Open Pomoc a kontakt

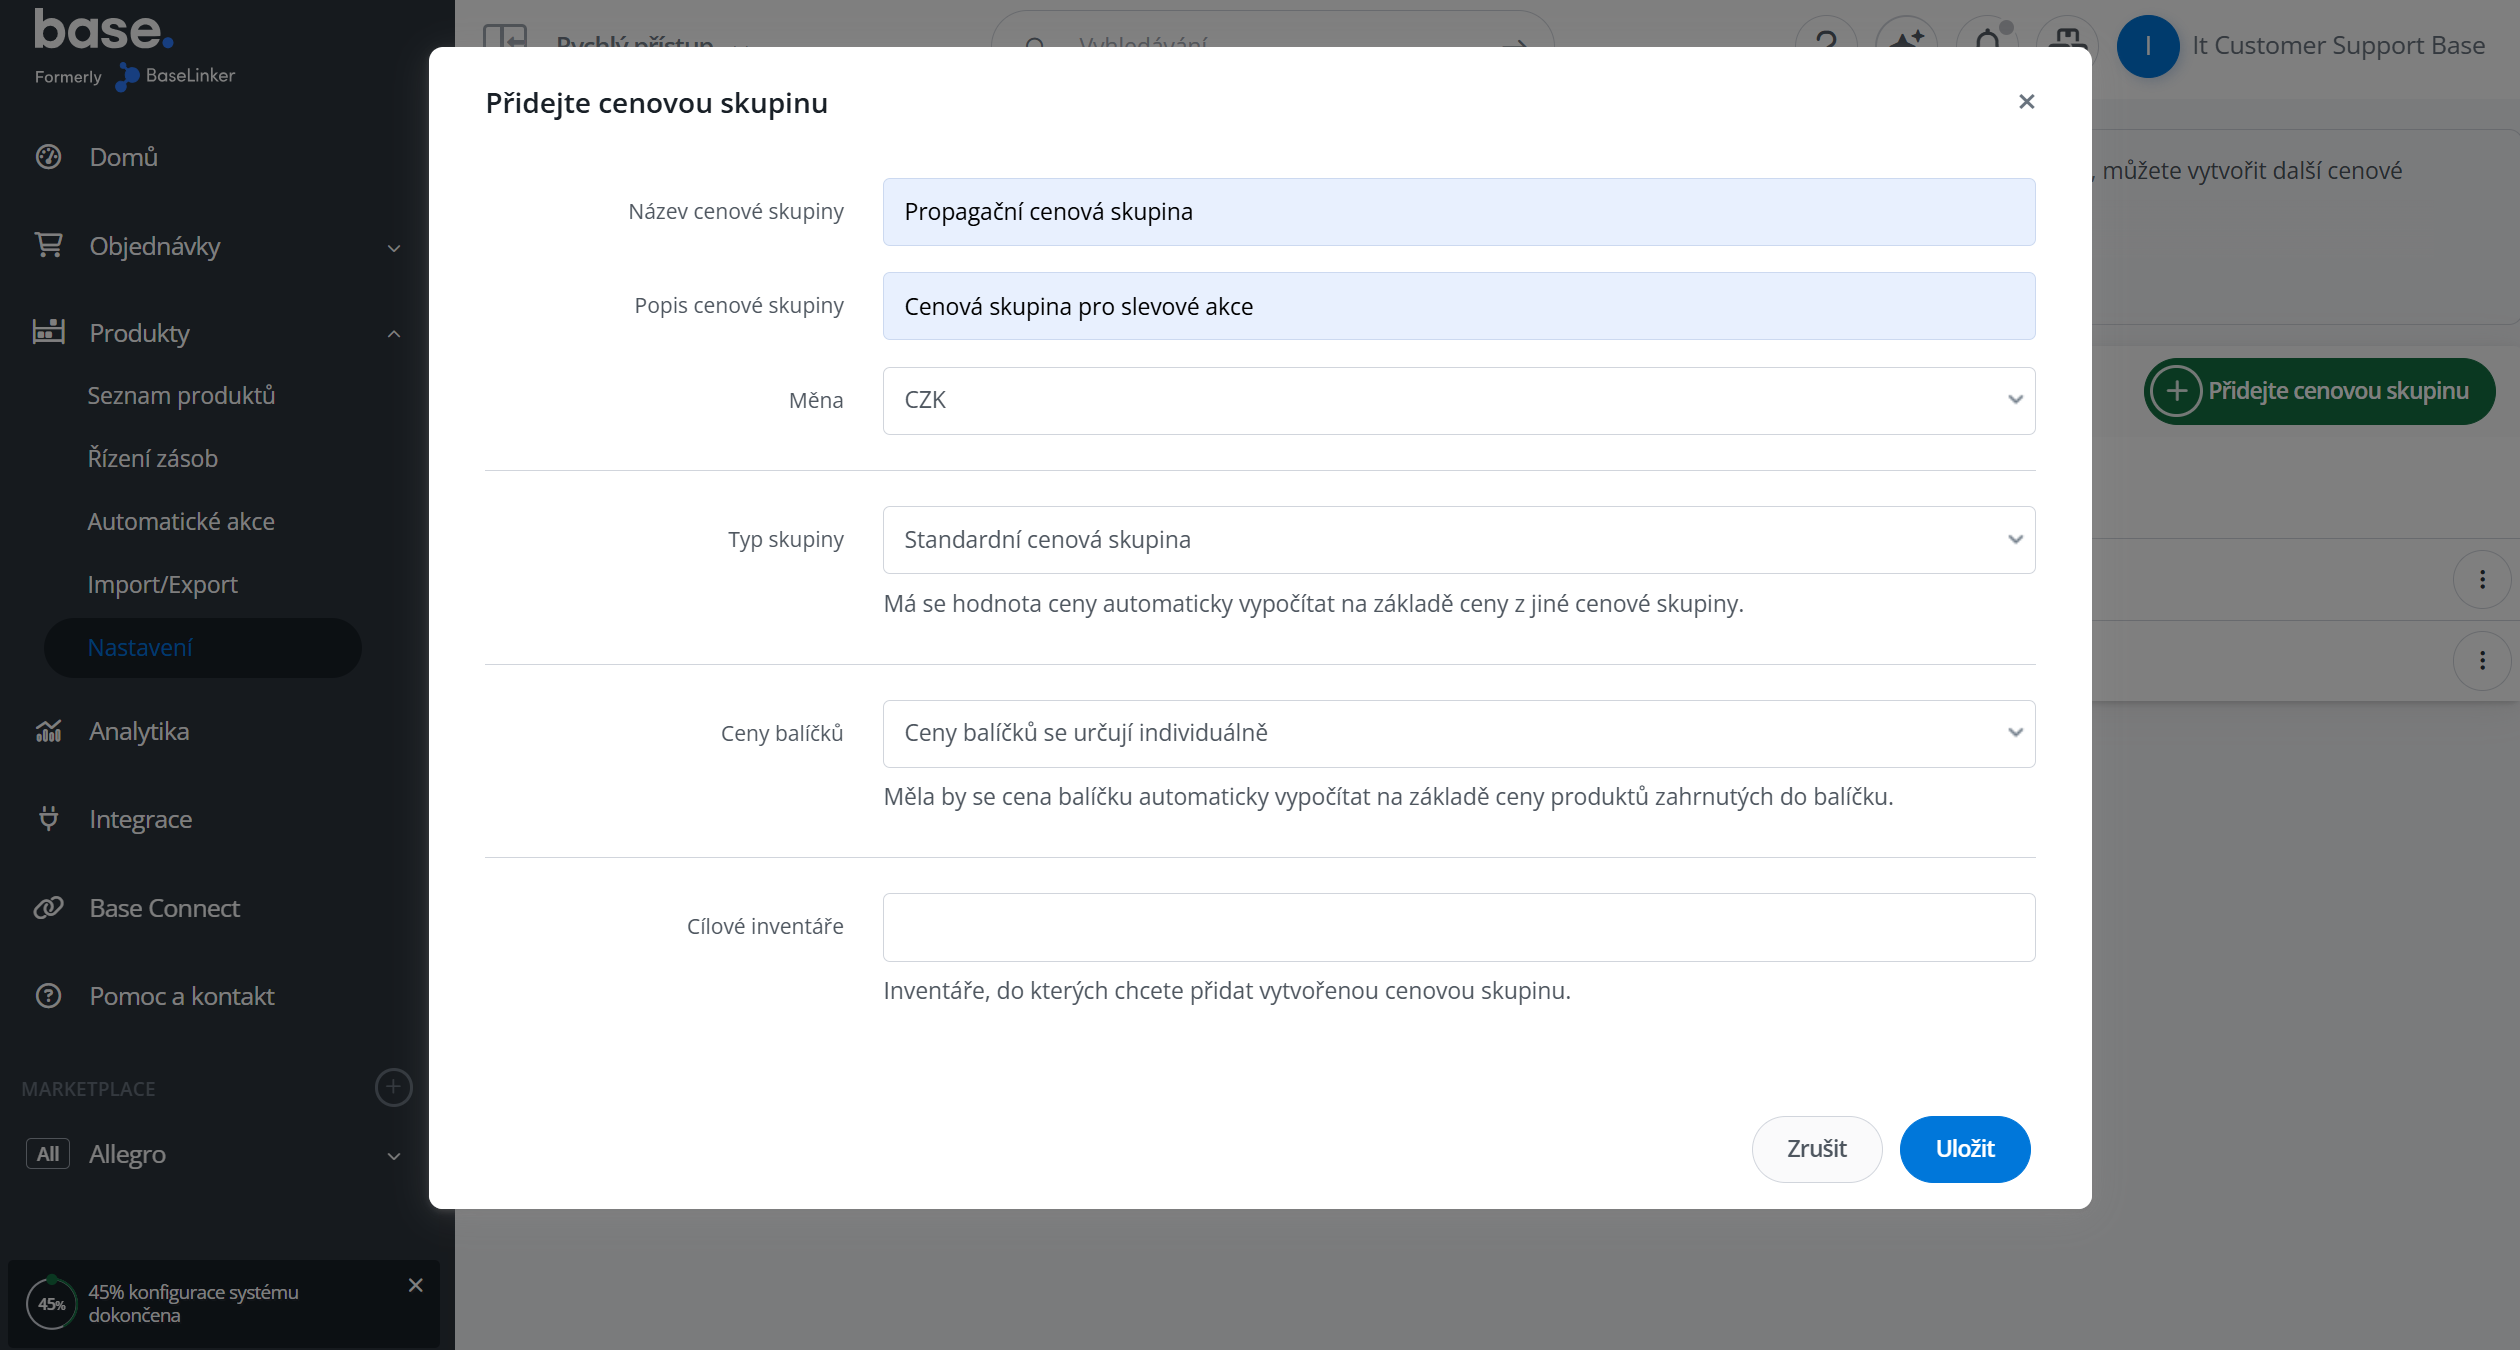[182, 997]
